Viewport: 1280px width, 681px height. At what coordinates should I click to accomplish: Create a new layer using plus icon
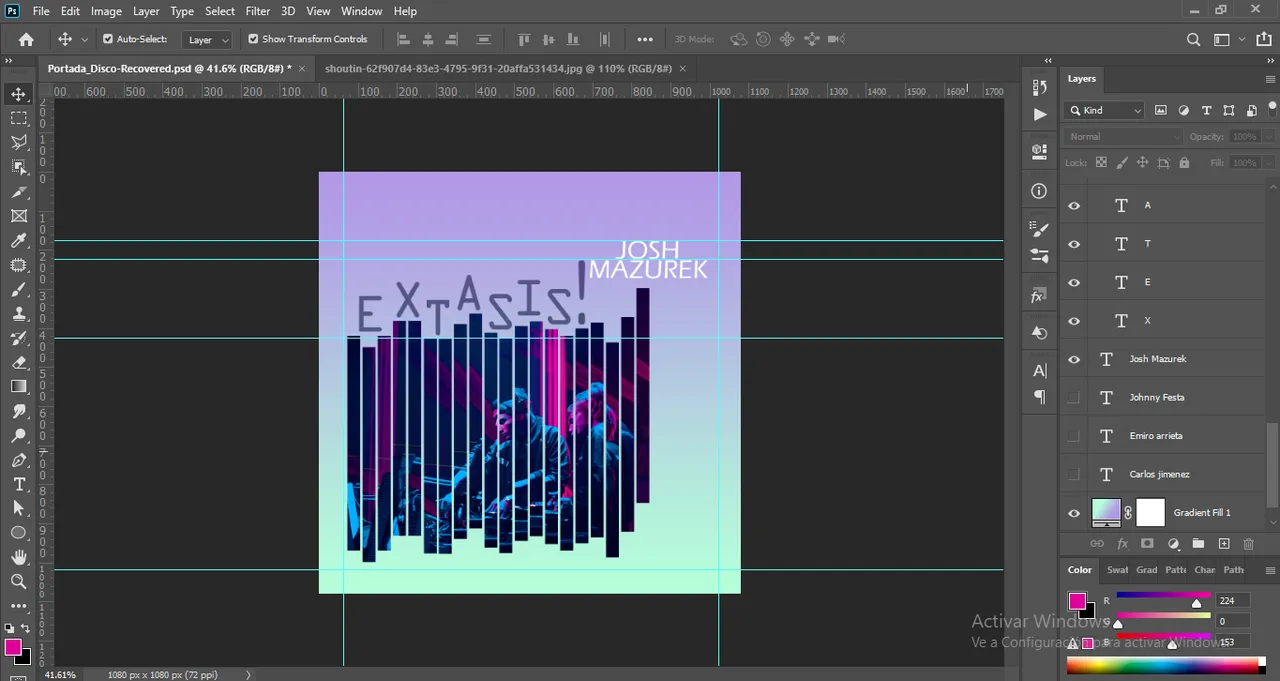1223,543
